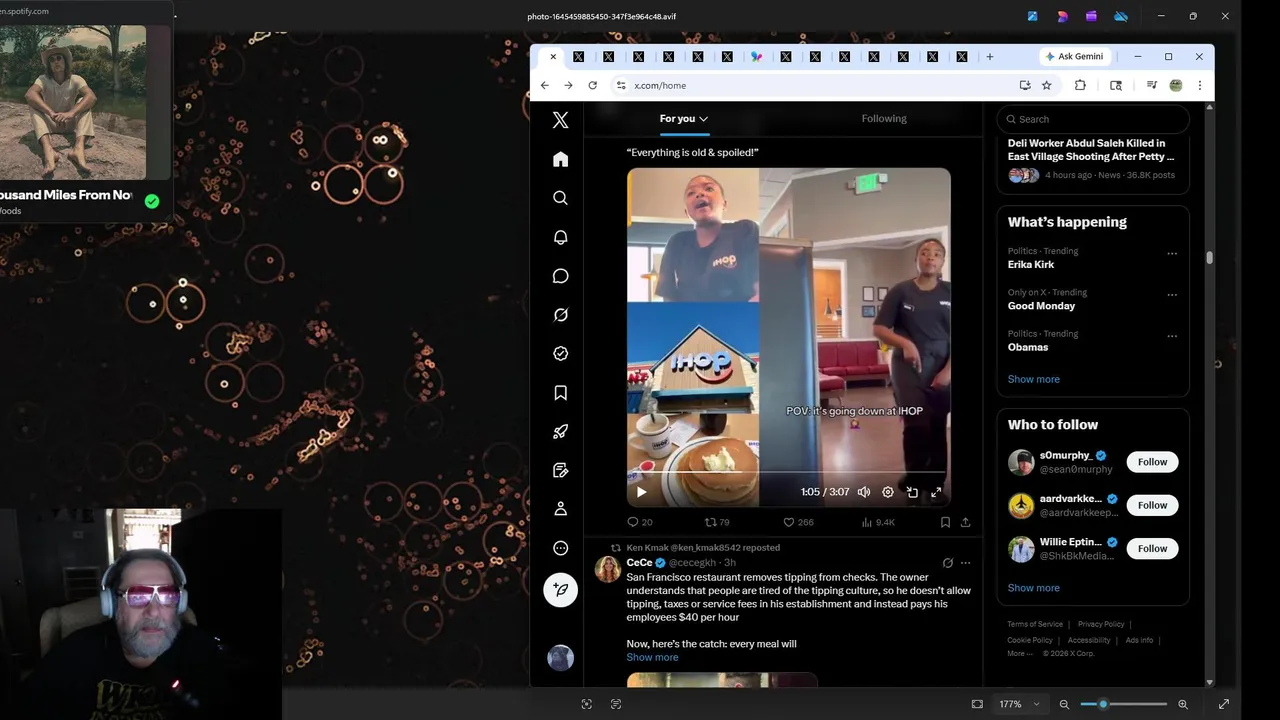Close the active Chrome tab

click(x=552, y=57)
